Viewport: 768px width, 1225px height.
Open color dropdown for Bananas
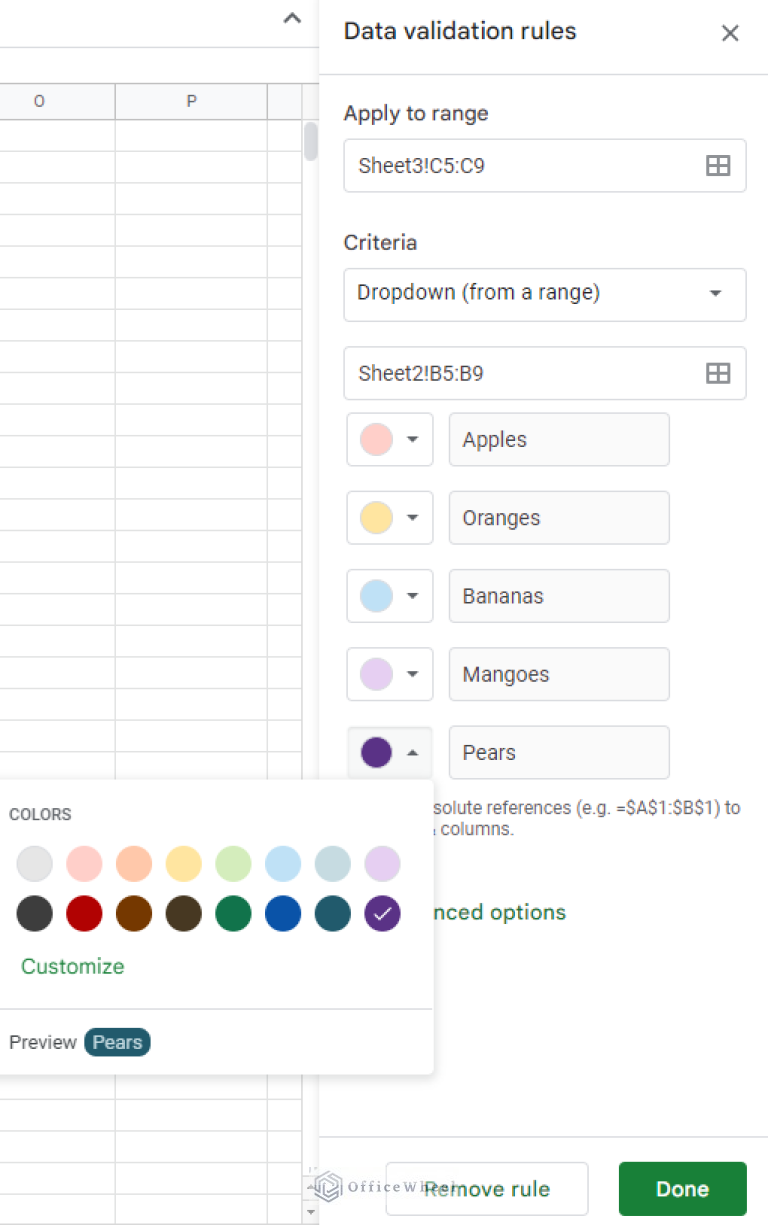click(390, 596)
